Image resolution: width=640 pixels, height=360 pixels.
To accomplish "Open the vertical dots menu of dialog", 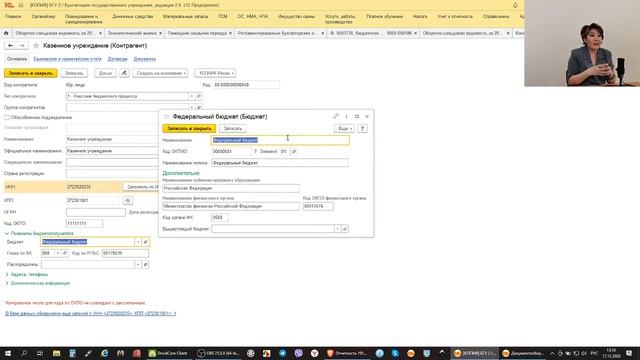I will [347, 116].
